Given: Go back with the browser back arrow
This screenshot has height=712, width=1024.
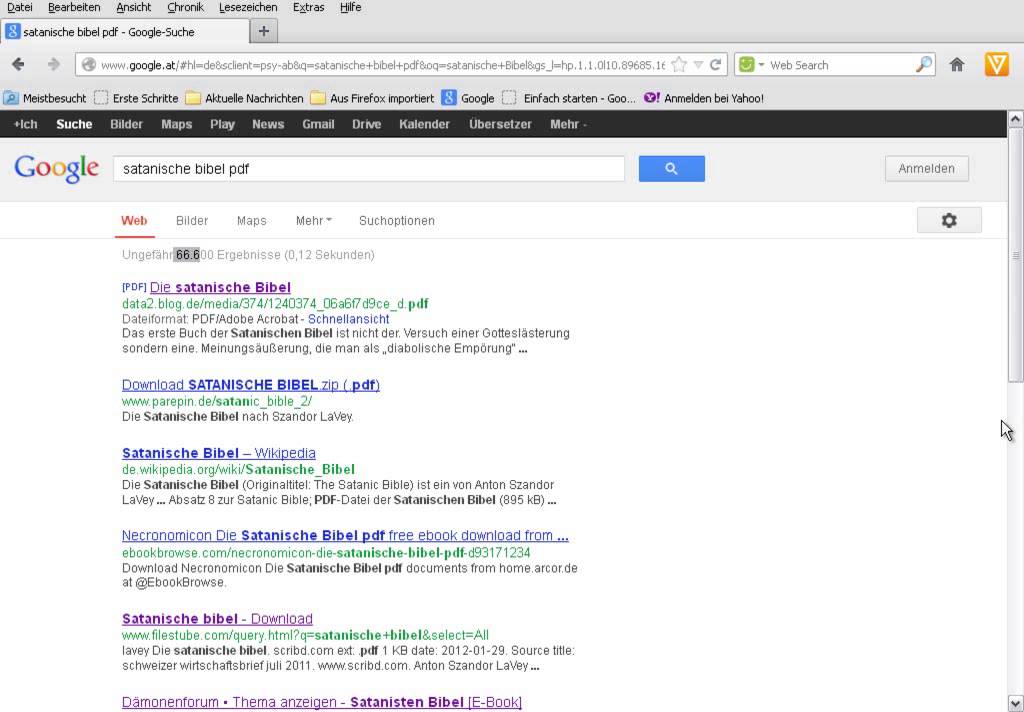Looking at the screenshot, I should tap(18, 65).
